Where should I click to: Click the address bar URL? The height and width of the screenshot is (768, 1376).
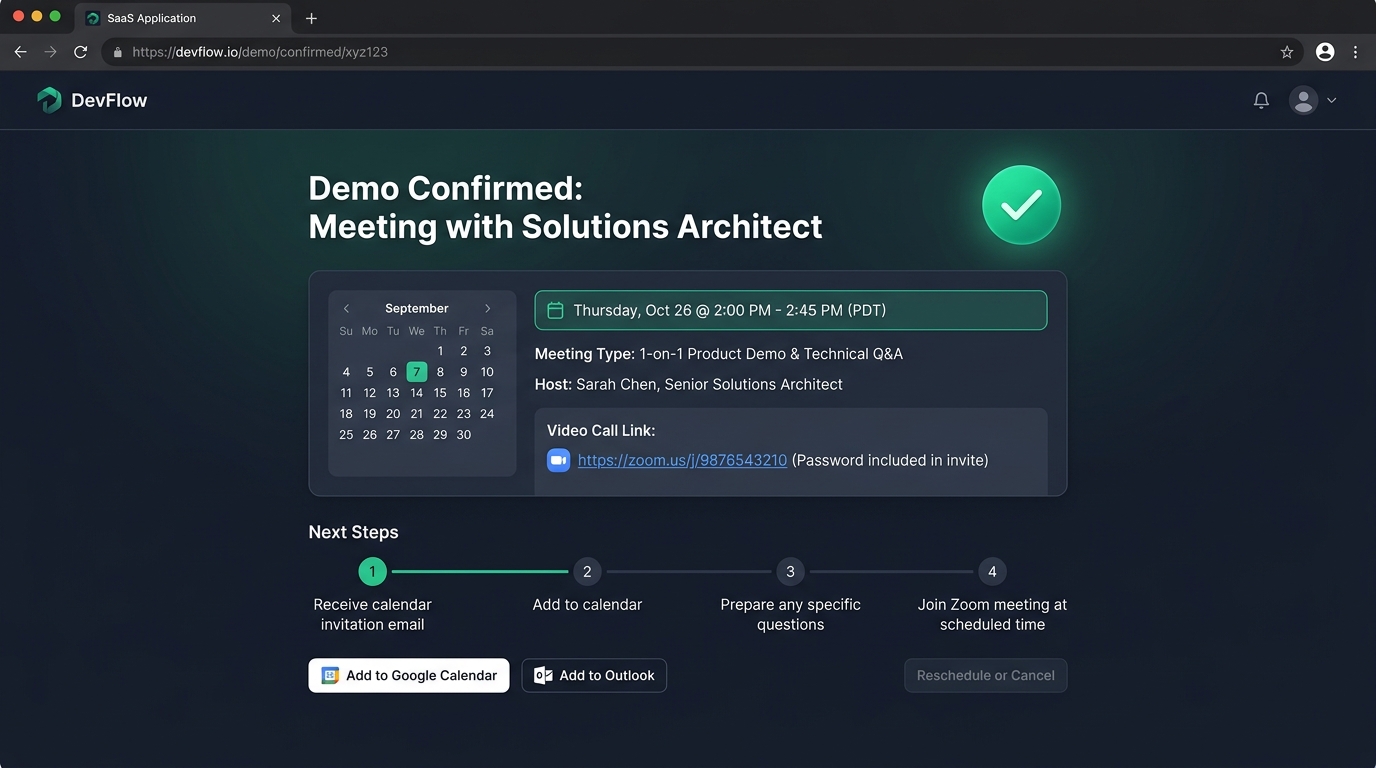(260, 52)
